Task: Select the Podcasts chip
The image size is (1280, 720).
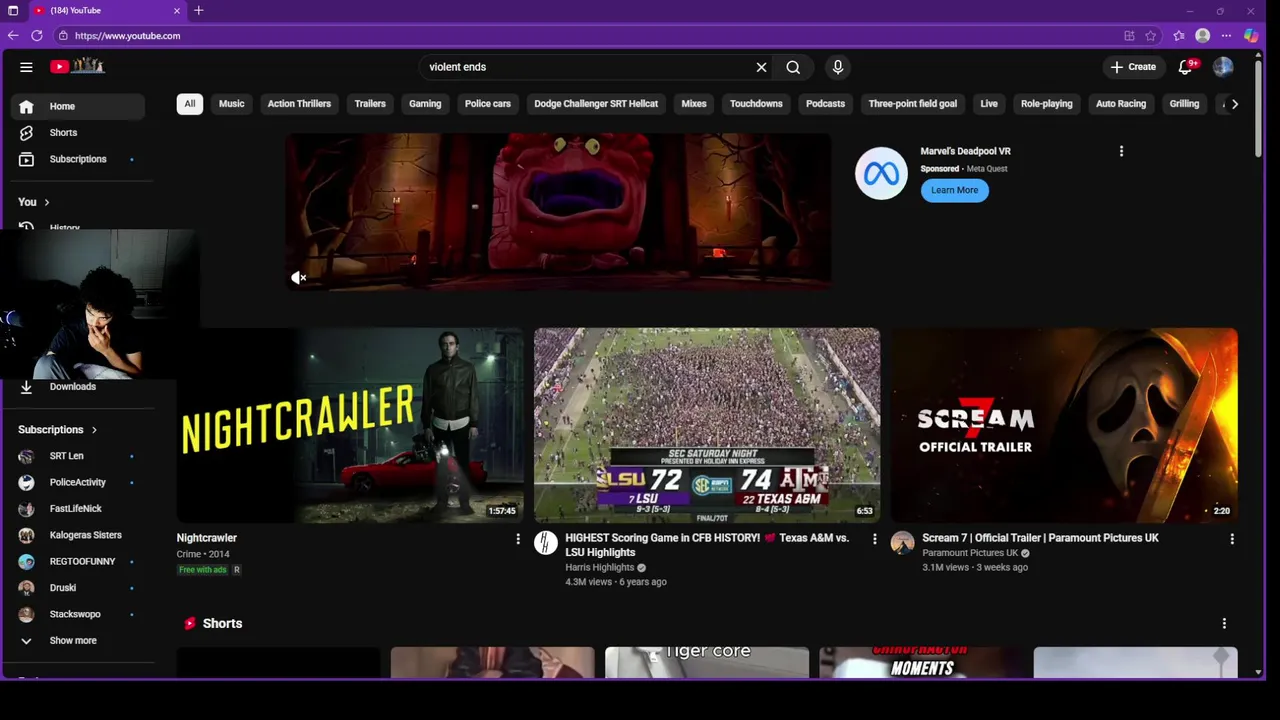Action: point(825,104)
